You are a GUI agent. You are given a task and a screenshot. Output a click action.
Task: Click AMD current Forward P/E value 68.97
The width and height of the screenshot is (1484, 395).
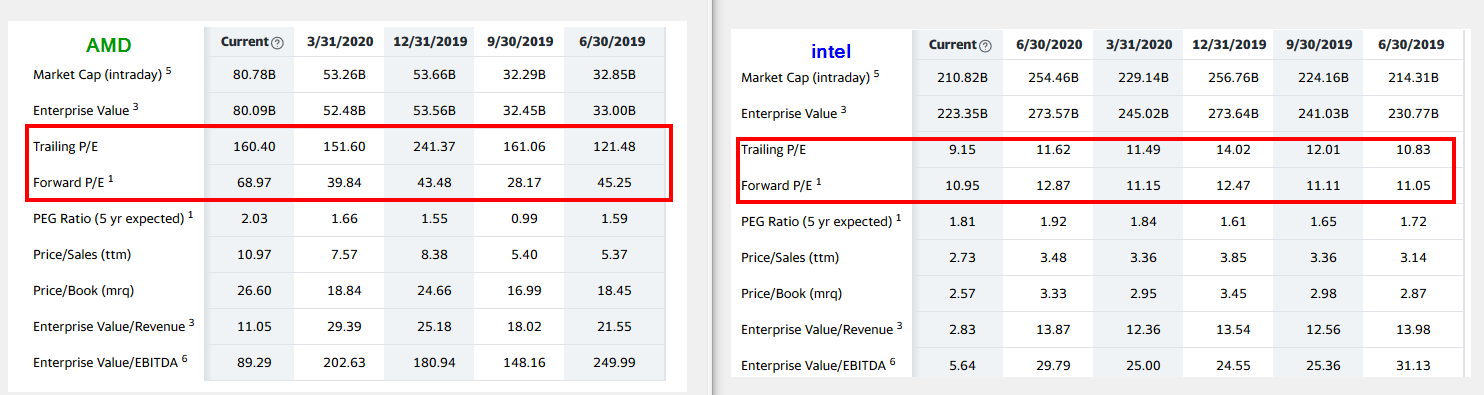(x=253, y=182)
